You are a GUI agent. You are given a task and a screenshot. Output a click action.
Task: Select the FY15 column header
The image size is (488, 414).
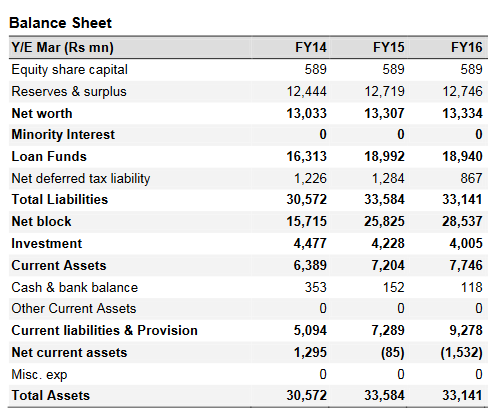(389, 47)
